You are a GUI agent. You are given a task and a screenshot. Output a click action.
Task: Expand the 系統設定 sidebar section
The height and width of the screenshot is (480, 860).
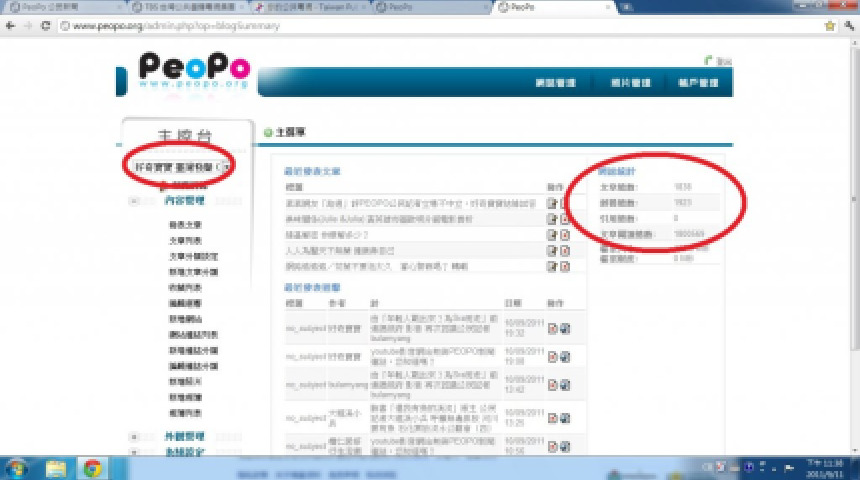coord(134,452)
